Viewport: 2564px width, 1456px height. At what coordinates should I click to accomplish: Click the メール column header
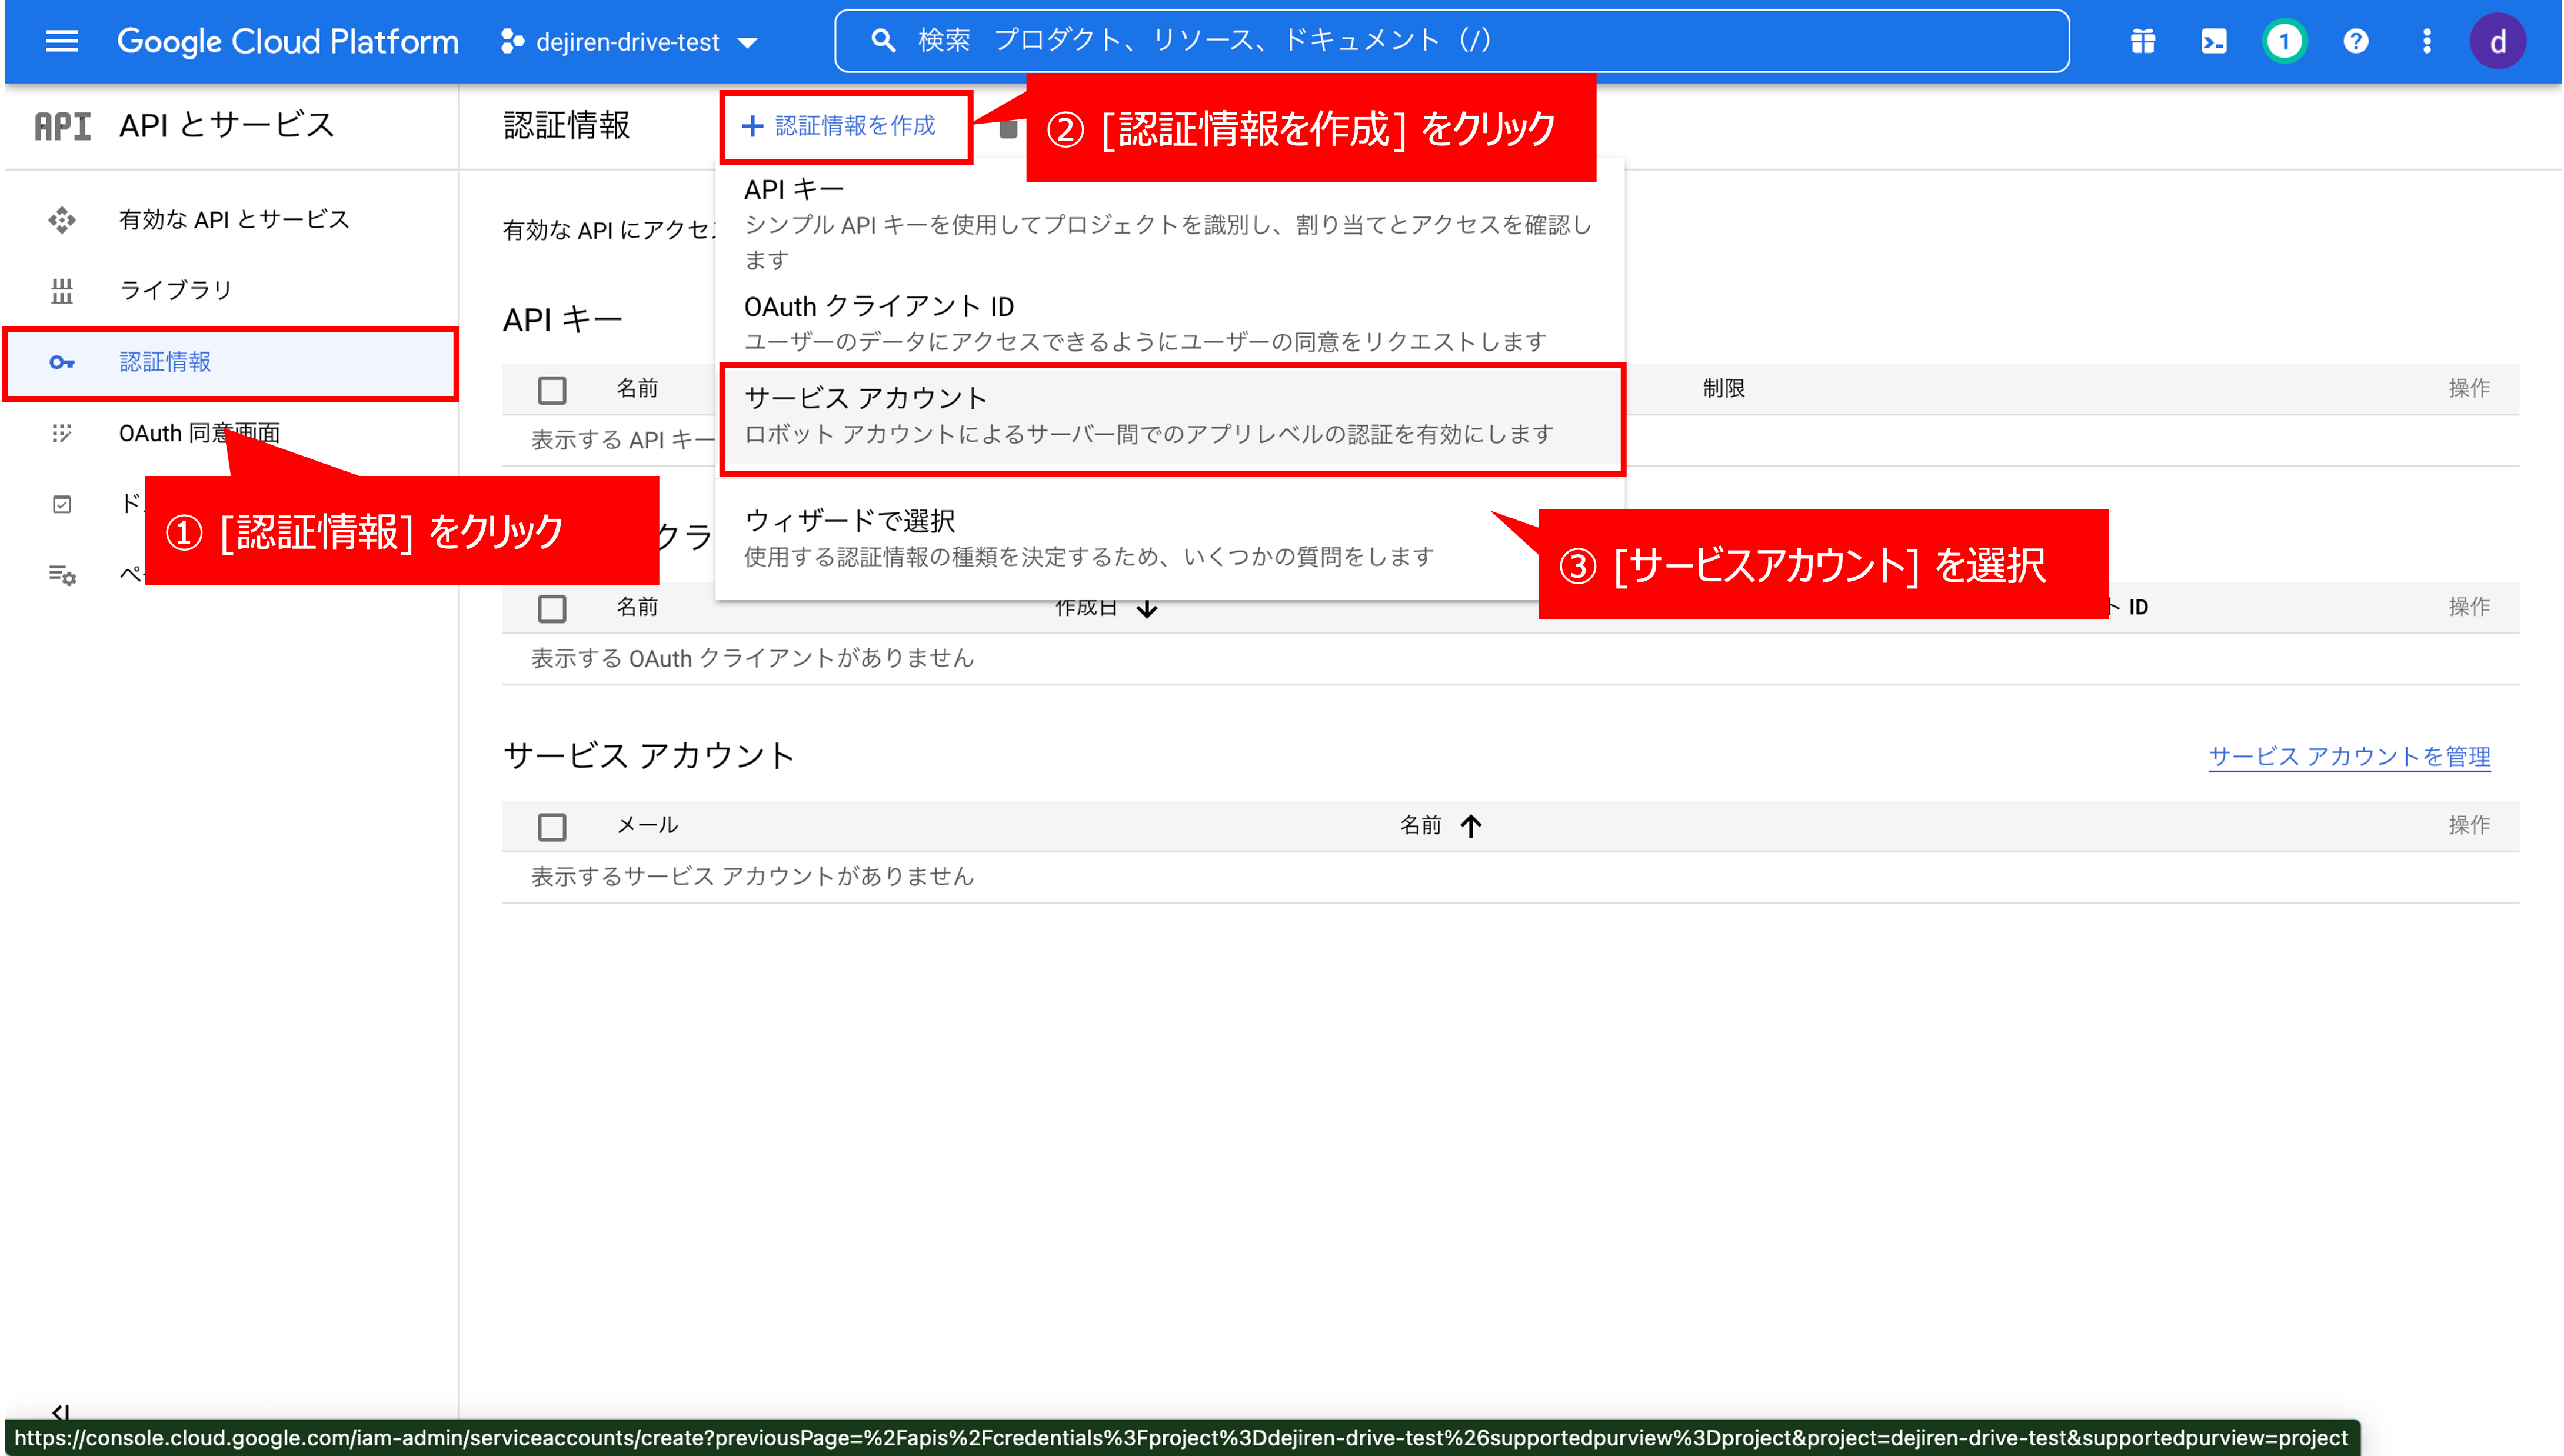click(x=647, y=825)
